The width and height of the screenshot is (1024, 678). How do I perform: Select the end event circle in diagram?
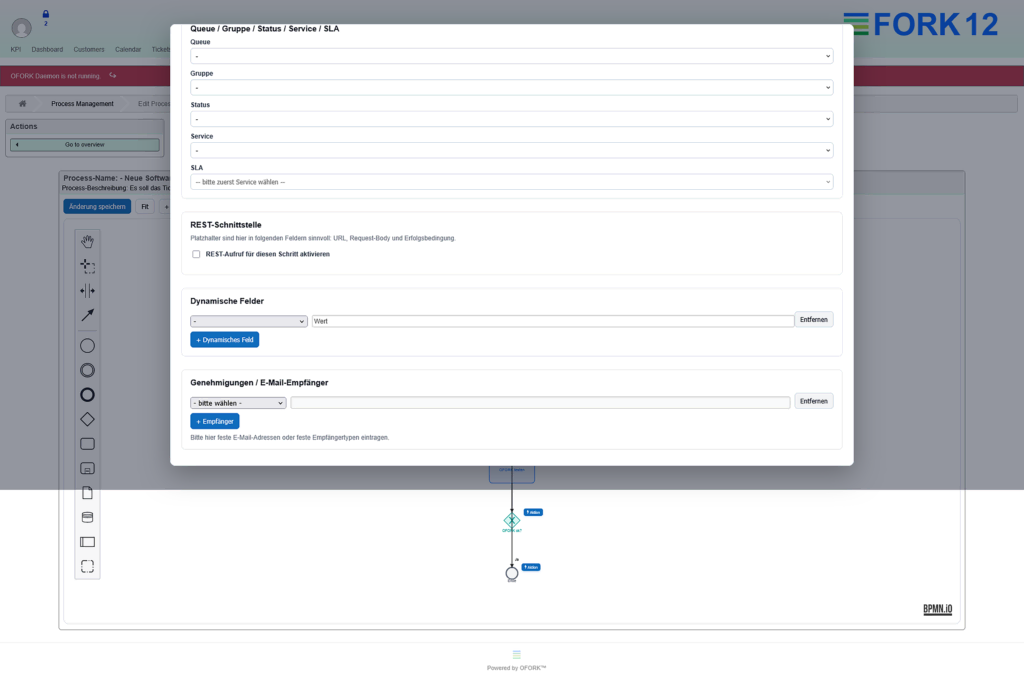[511, 573]
